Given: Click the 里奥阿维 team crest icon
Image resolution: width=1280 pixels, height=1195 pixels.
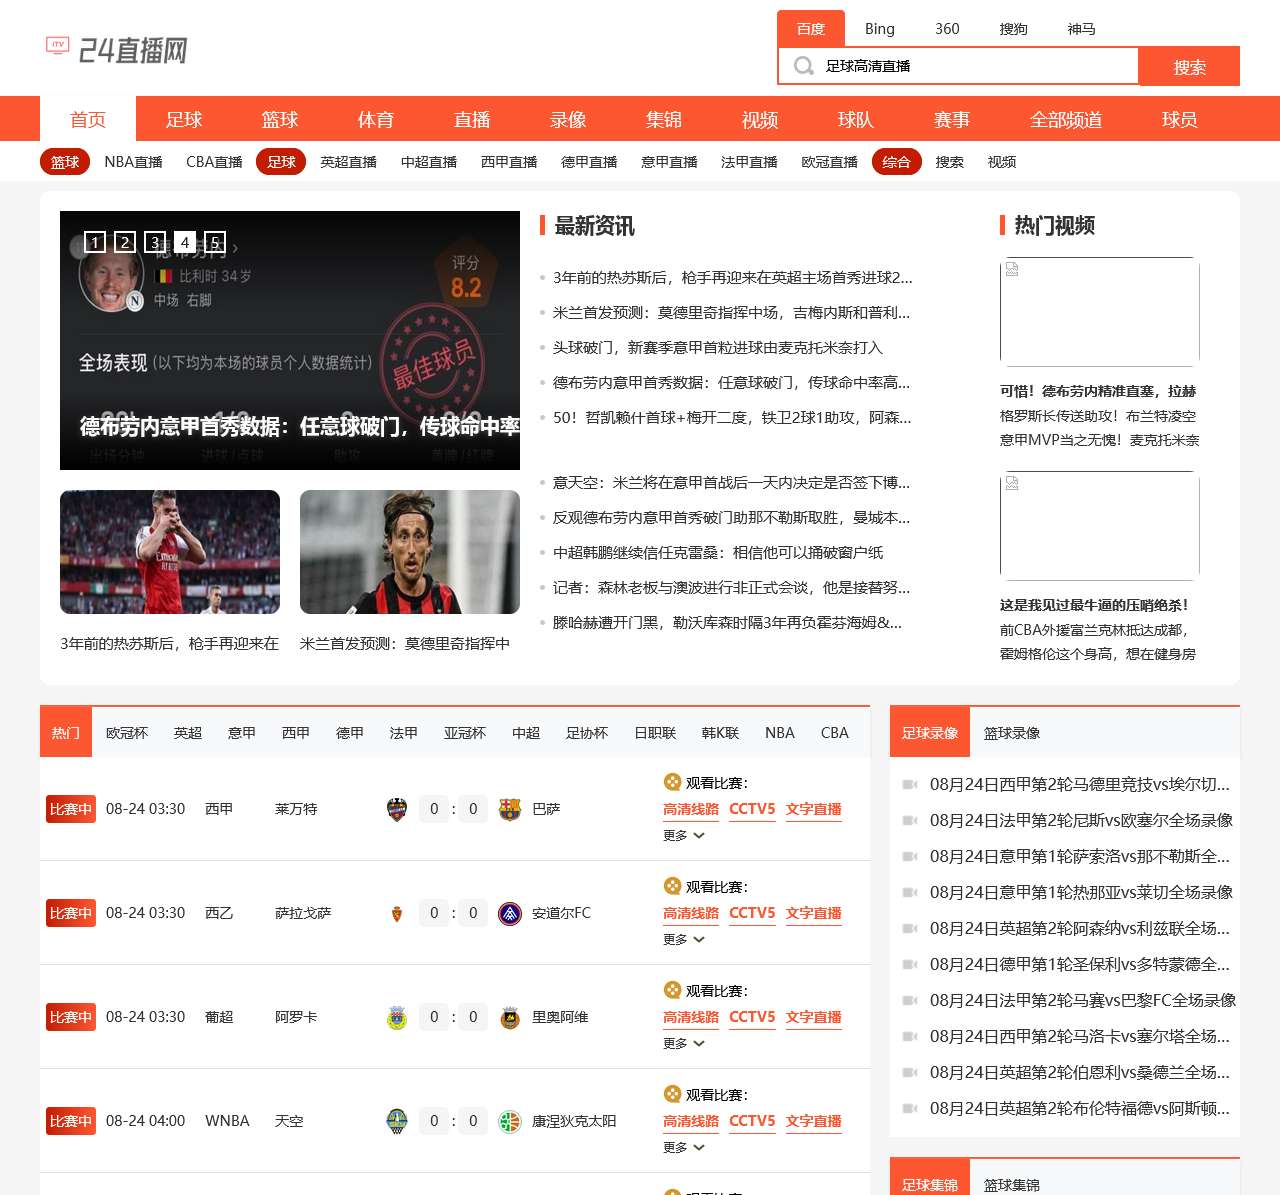Looking at the screenshot, I should point(510,1017).
